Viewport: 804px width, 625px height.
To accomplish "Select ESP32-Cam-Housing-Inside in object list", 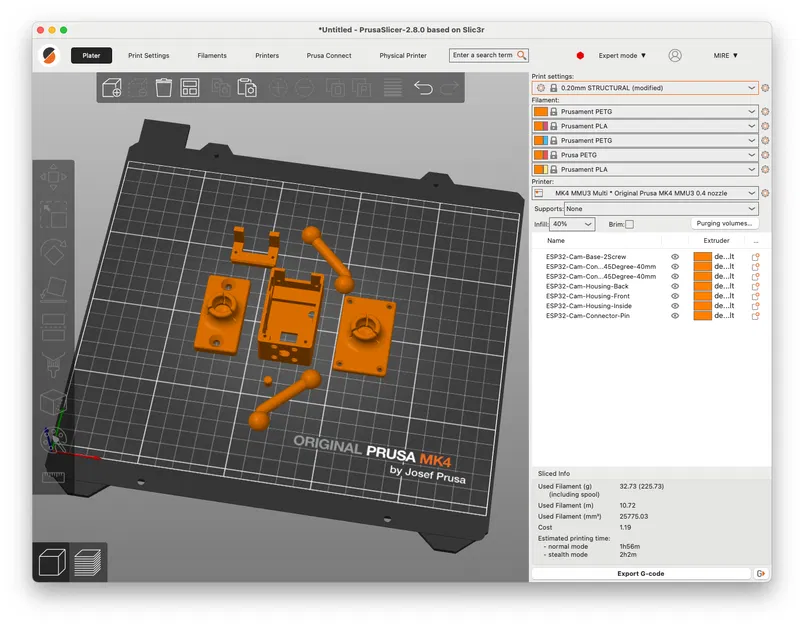I will (589, 306).
